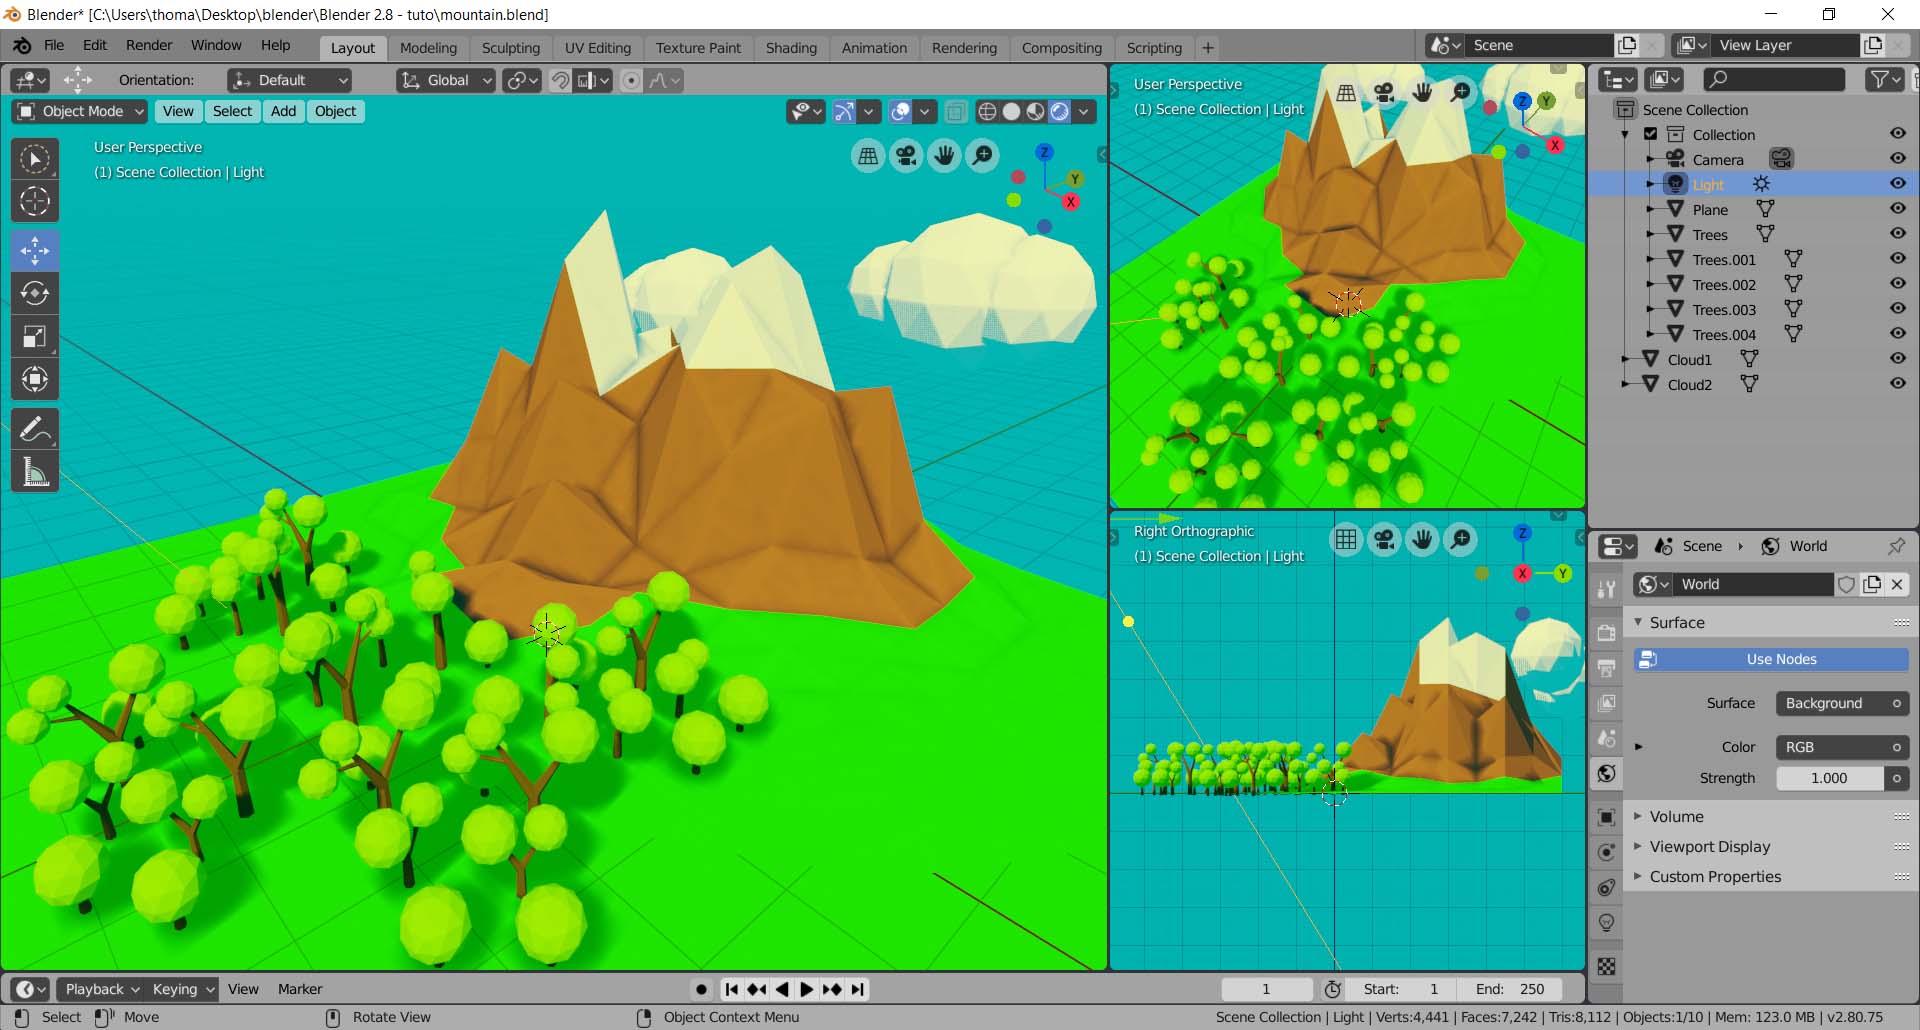Uncheck the Collection checkbox in outliner
The width and height of the screenshot is (1920, 1030).
[1651, 134]
